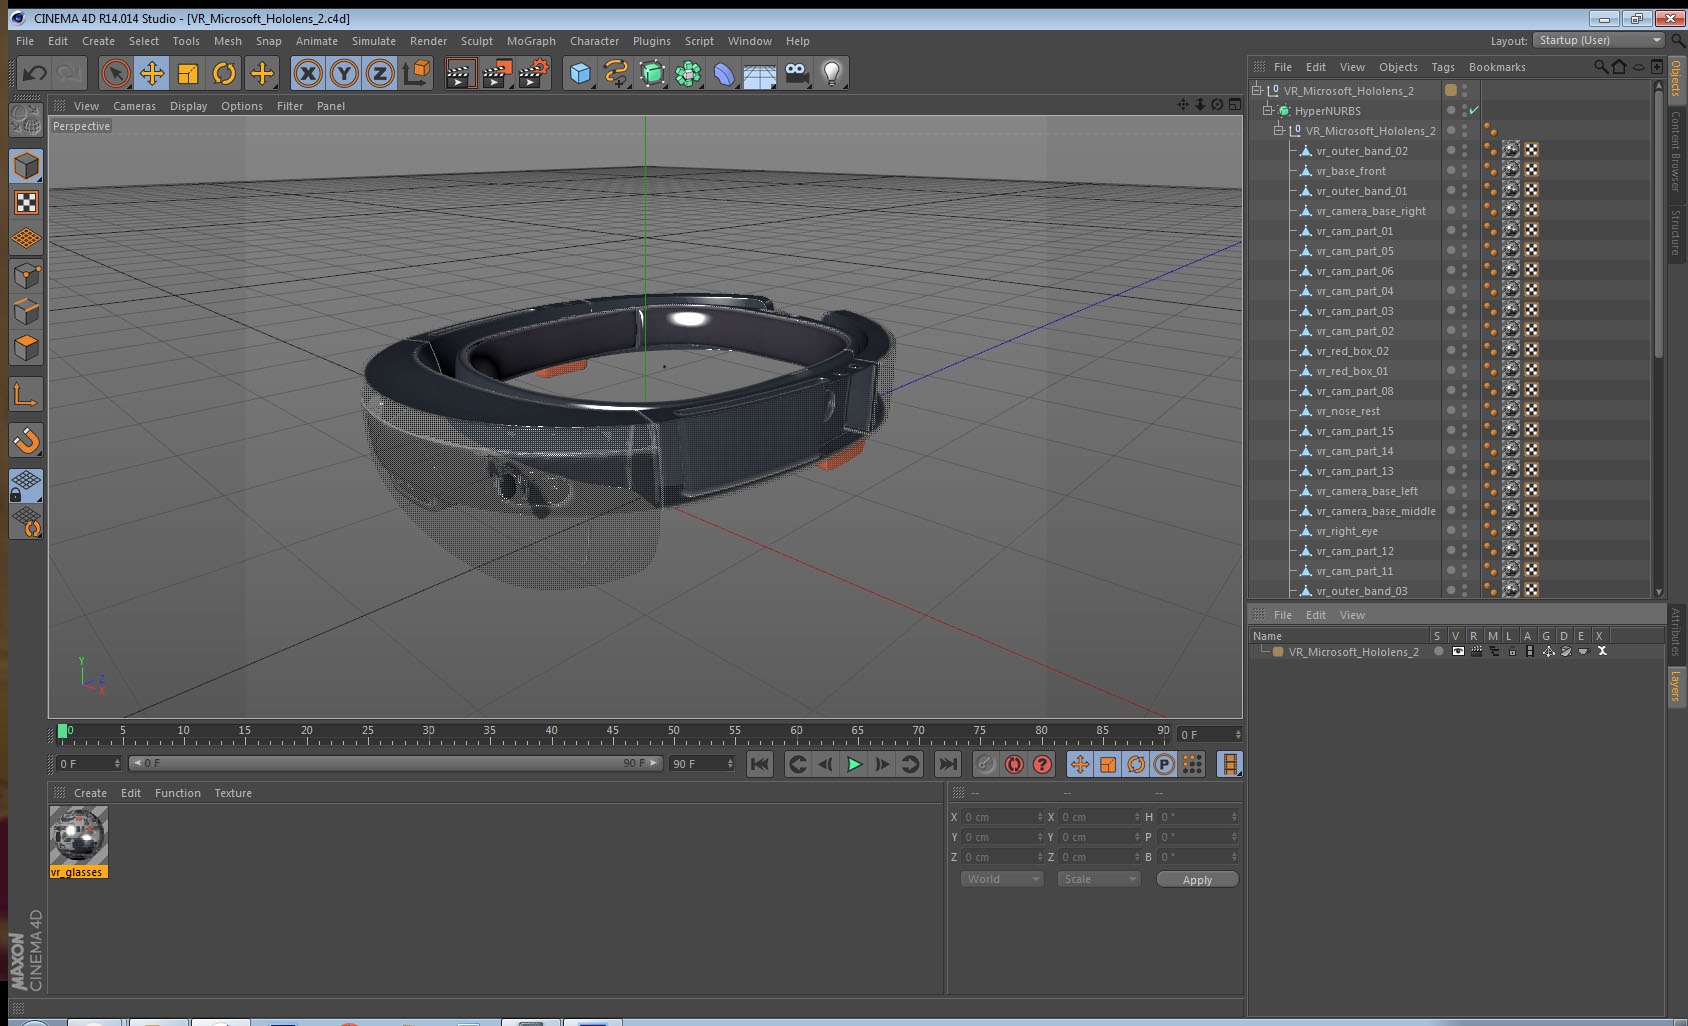1688x1026 pixels.
Task: Activate the Scale tool
Action: 188,73
